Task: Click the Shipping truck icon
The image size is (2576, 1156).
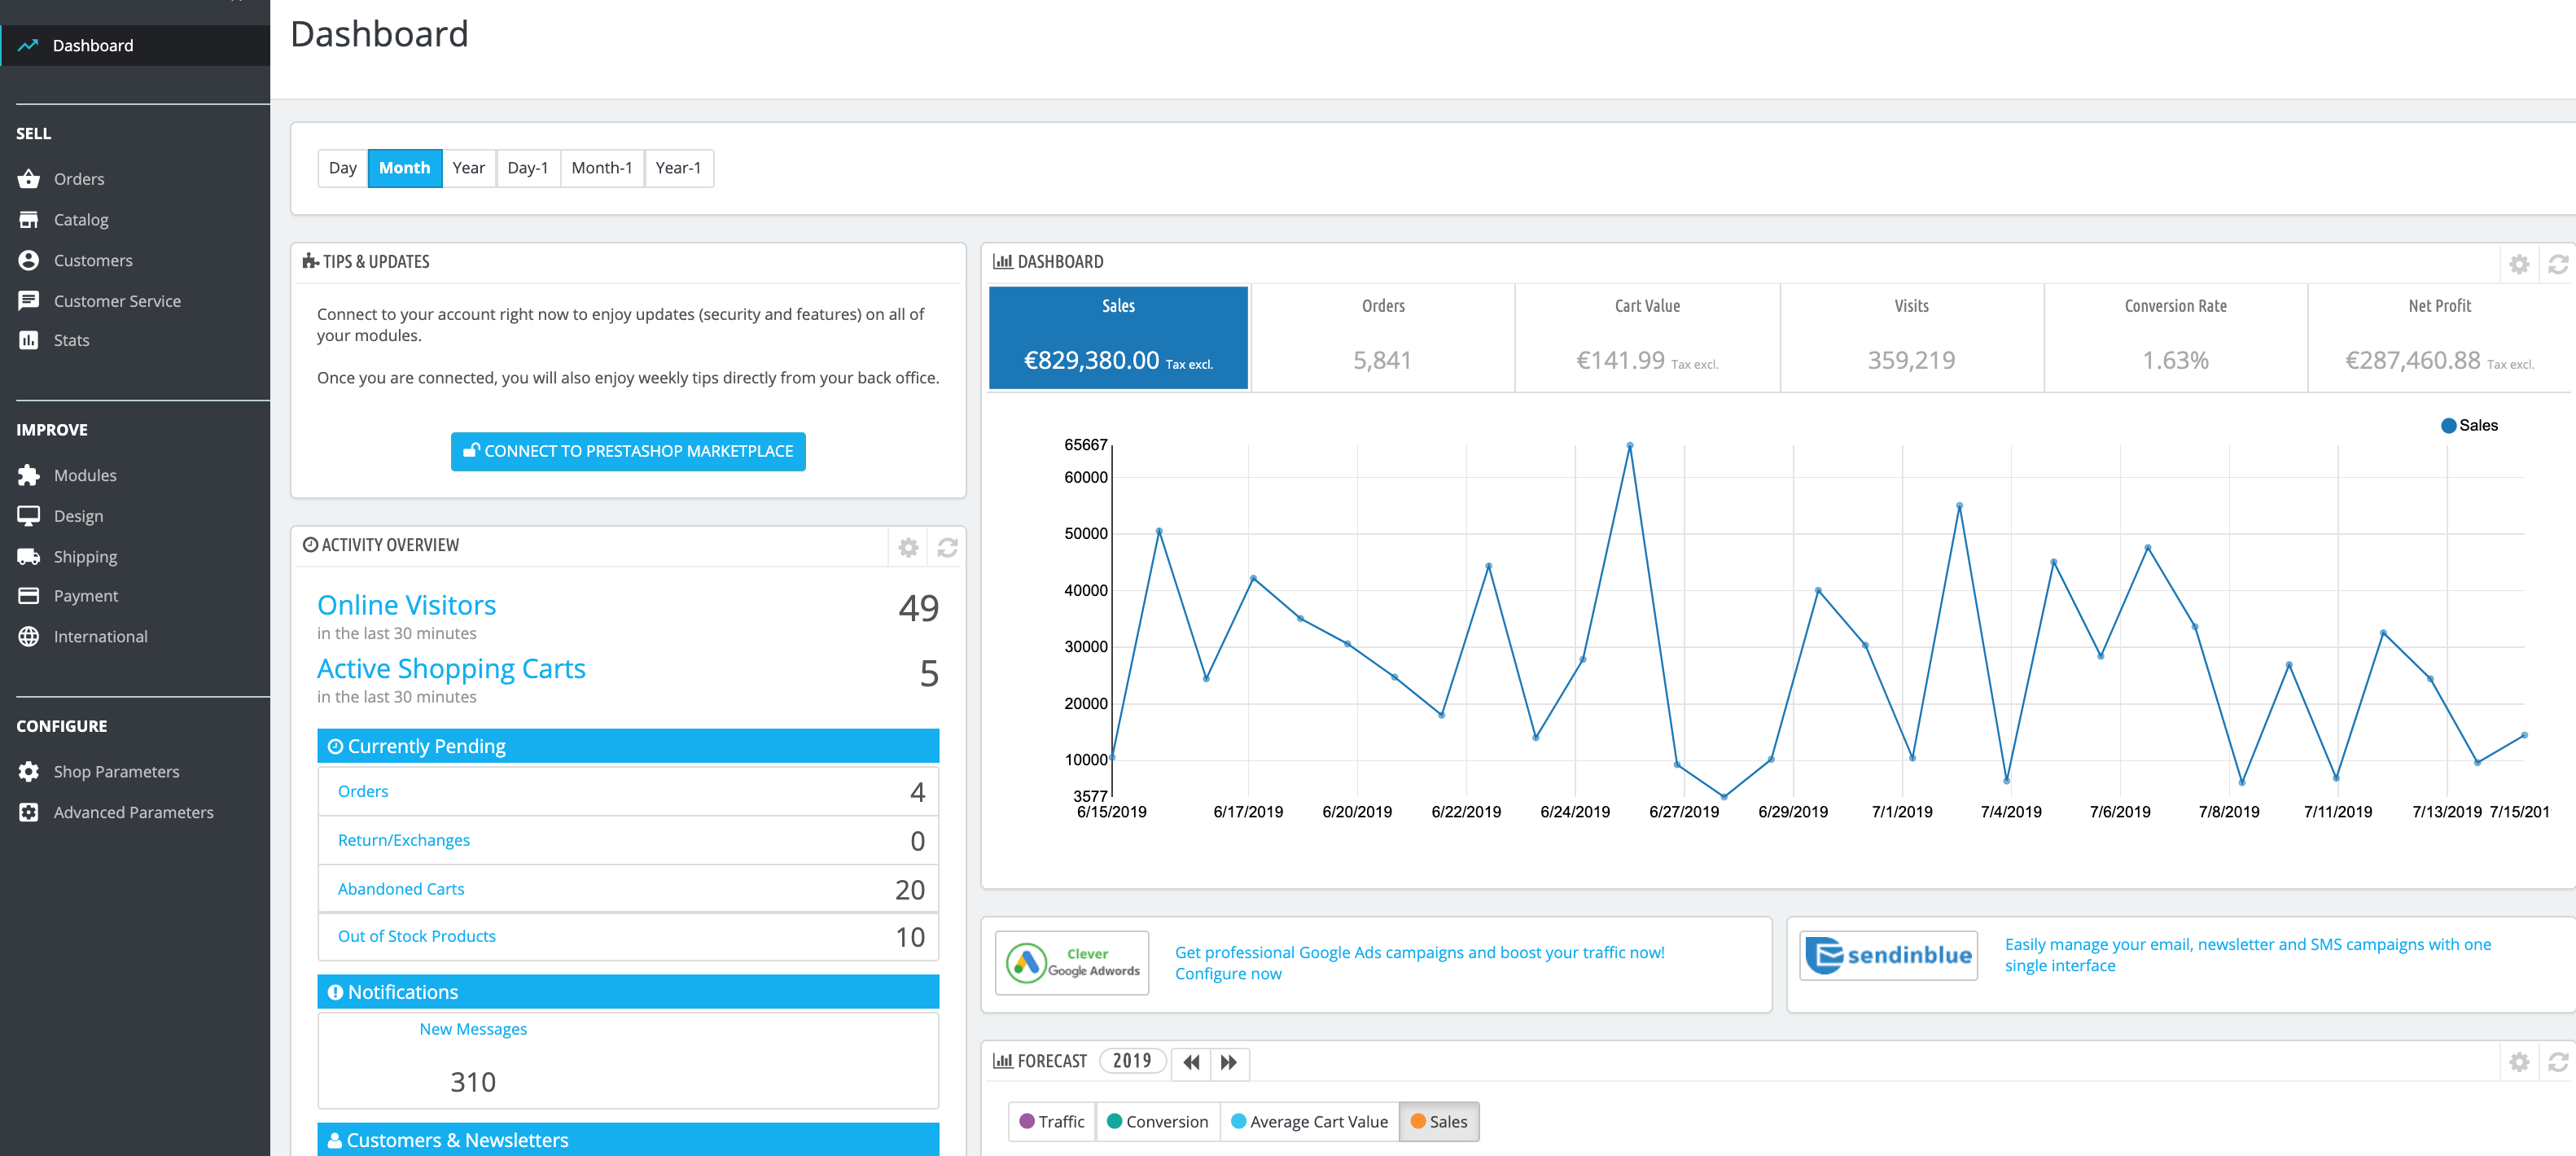Action: pyautogui.click(x=29, y=556)
